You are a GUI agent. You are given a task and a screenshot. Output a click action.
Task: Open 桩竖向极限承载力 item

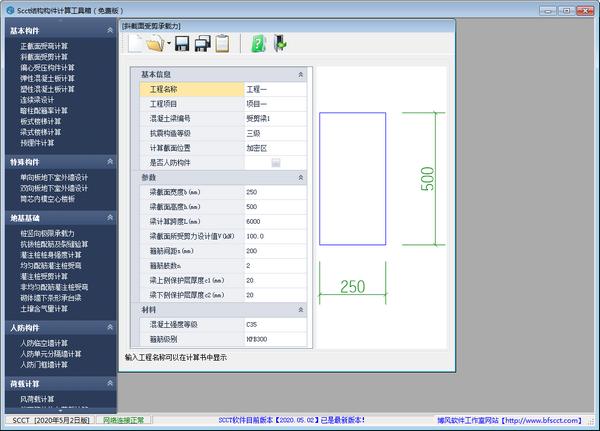pos(47,233)
